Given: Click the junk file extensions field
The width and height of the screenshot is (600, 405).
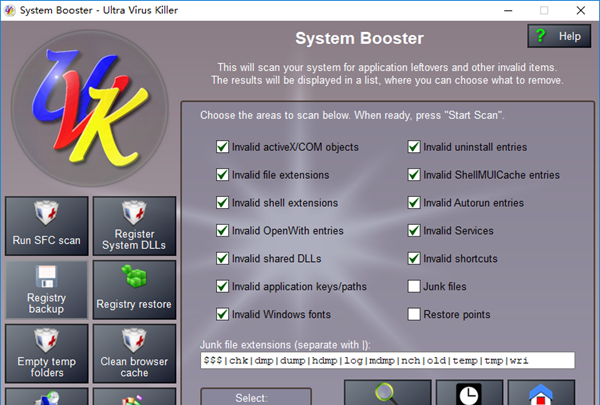Looking at the screenshot, I should (387, 361).
